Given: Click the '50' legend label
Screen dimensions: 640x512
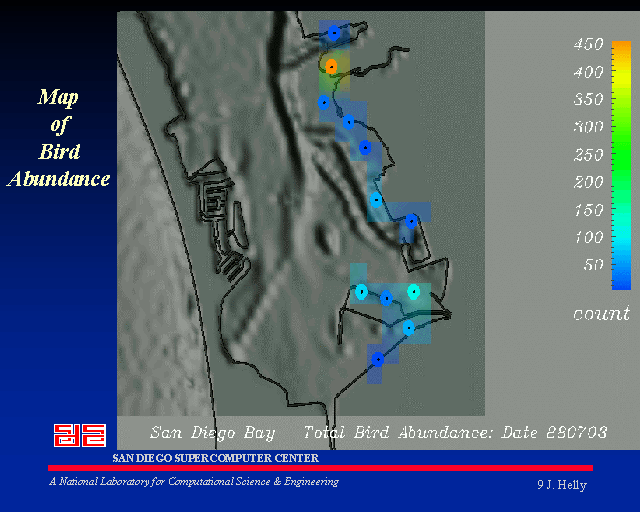Looking at the screenshot, I should point(593,265).
